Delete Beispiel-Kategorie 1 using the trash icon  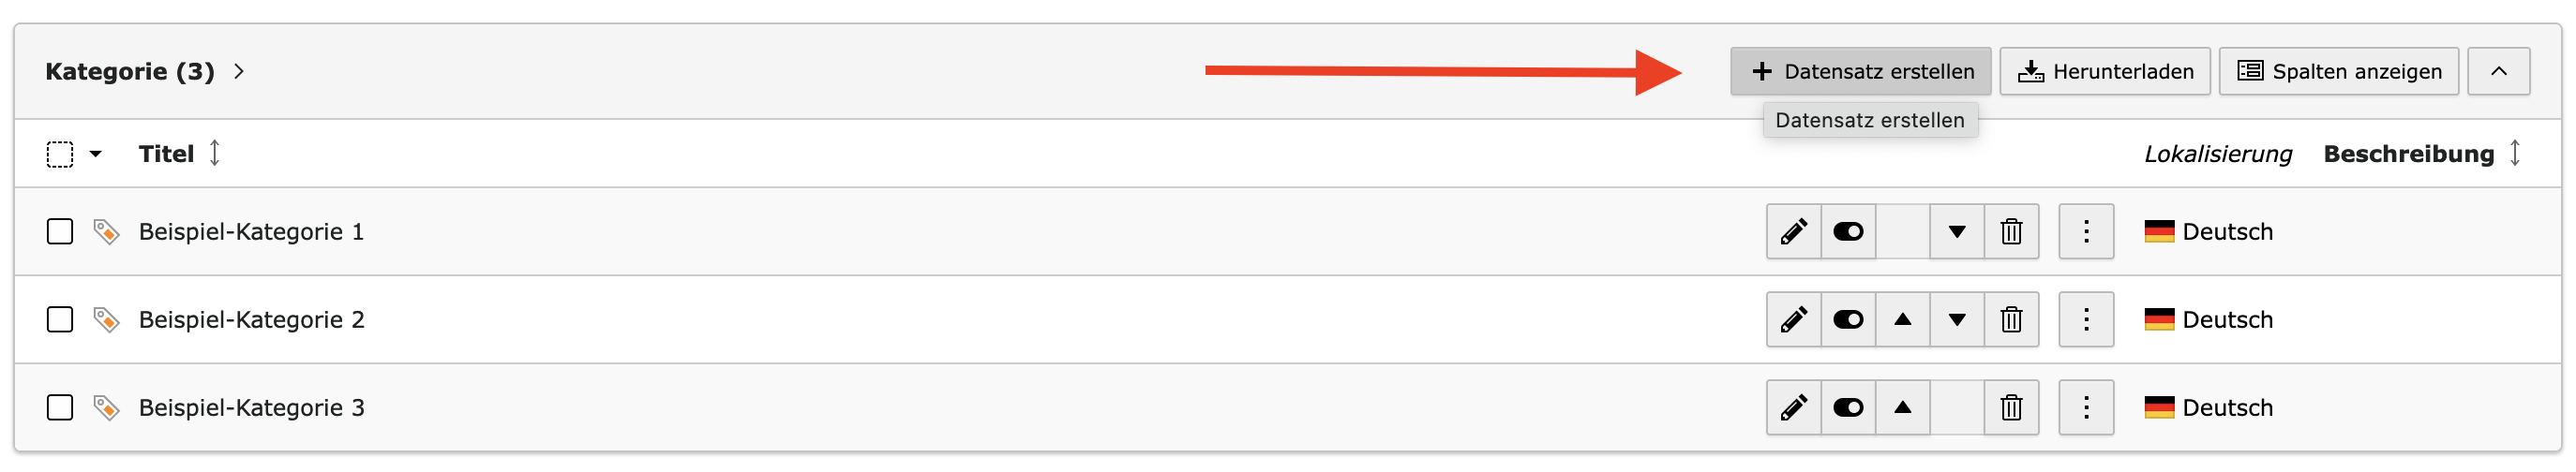2011,232
